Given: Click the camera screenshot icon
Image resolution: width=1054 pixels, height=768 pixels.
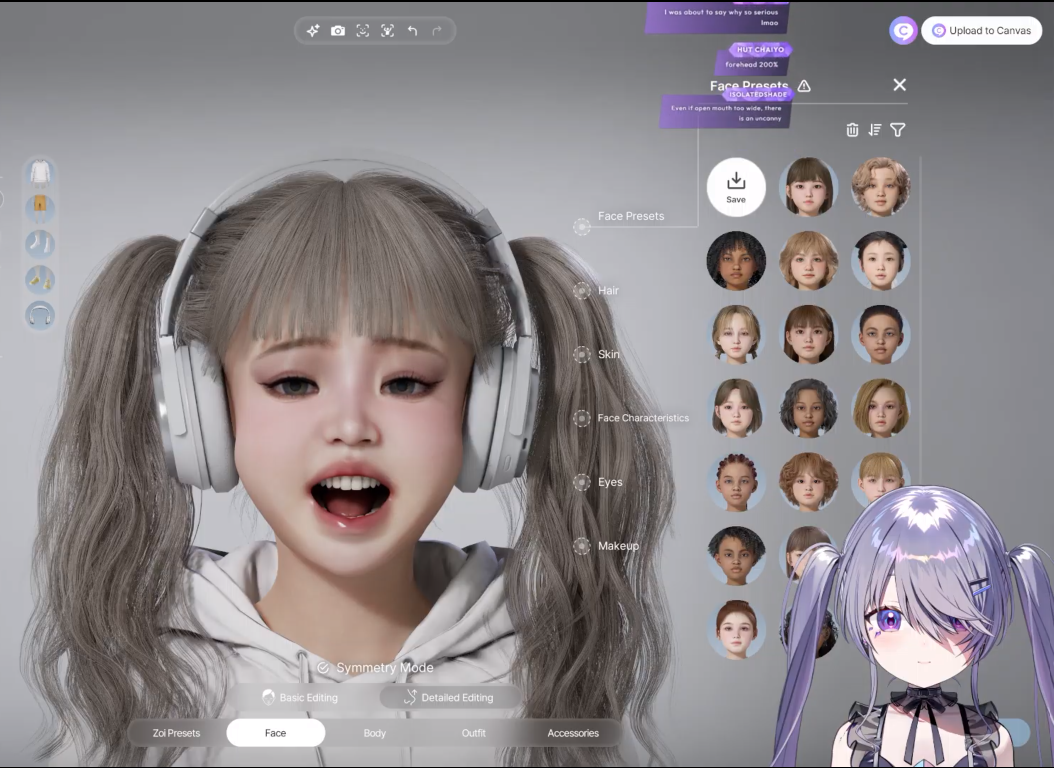Looking at the screenshot, I should tap(338, 31).
